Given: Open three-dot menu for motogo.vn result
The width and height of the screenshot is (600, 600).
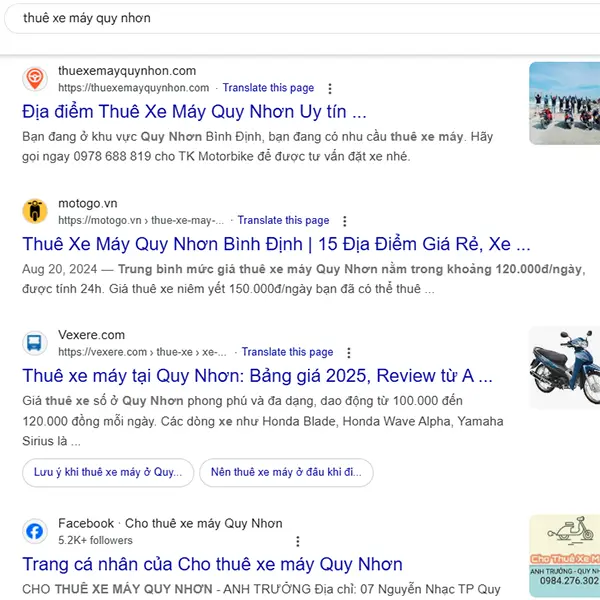Looking at the screenshot, I should (x=345, y=221).
